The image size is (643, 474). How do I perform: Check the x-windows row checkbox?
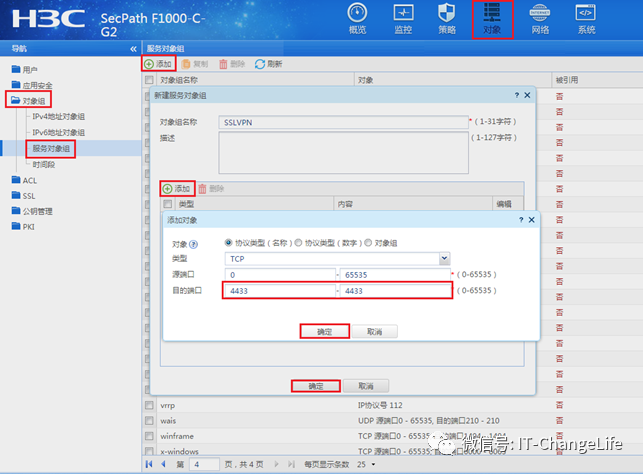point(149,451)
